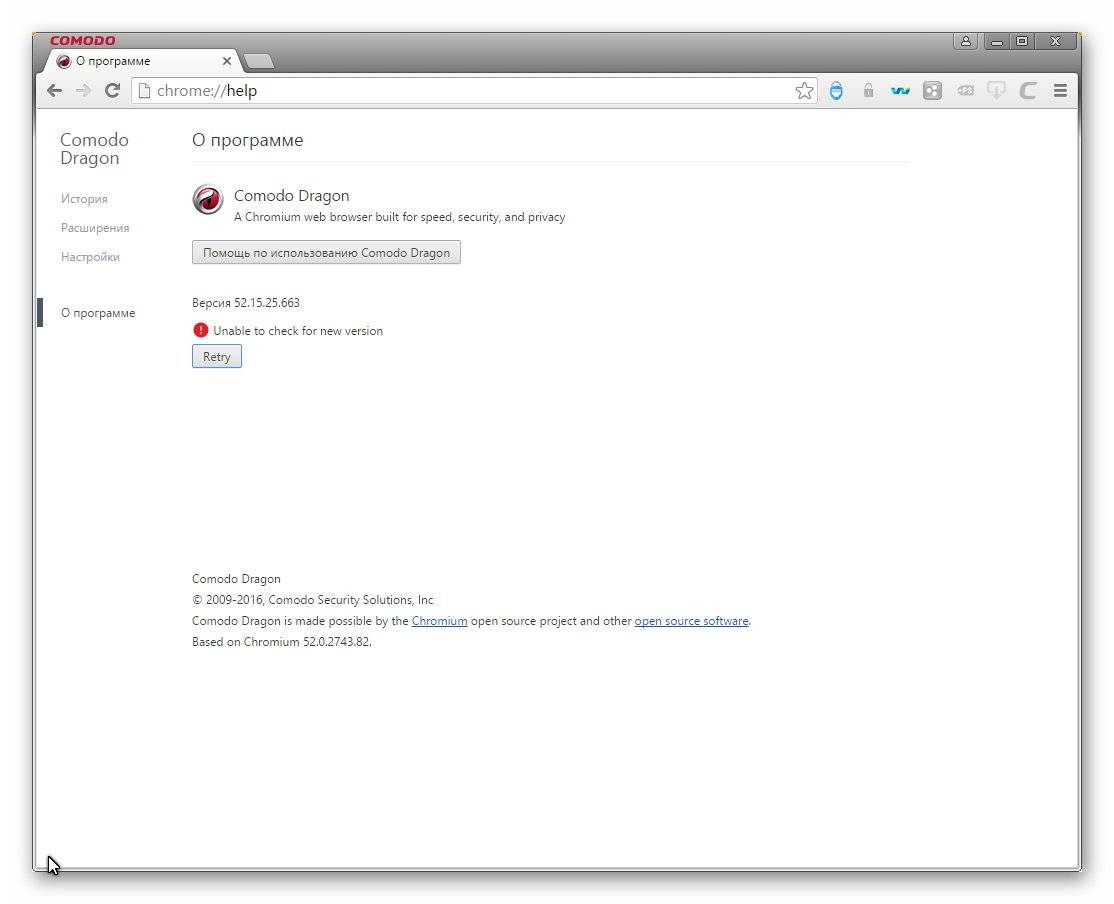Go back using the back arrow

point(55,90)
